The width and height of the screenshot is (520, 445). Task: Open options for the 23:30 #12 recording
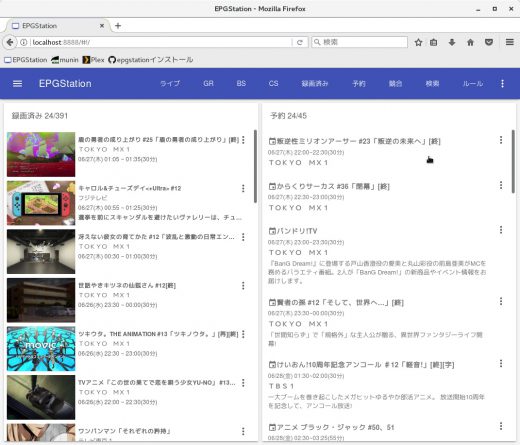[x=243, y=286]
